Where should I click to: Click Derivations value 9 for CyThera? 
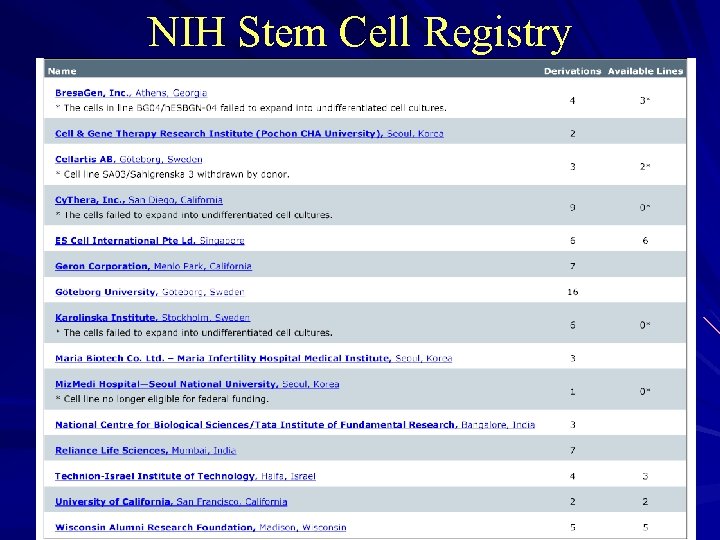573,208
